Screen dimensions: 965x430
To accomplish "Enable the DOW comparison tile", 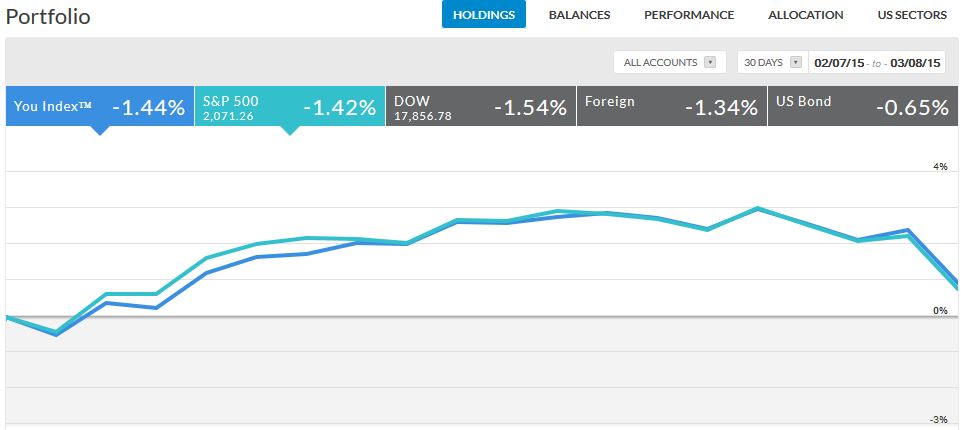I will tap(480, 107).
